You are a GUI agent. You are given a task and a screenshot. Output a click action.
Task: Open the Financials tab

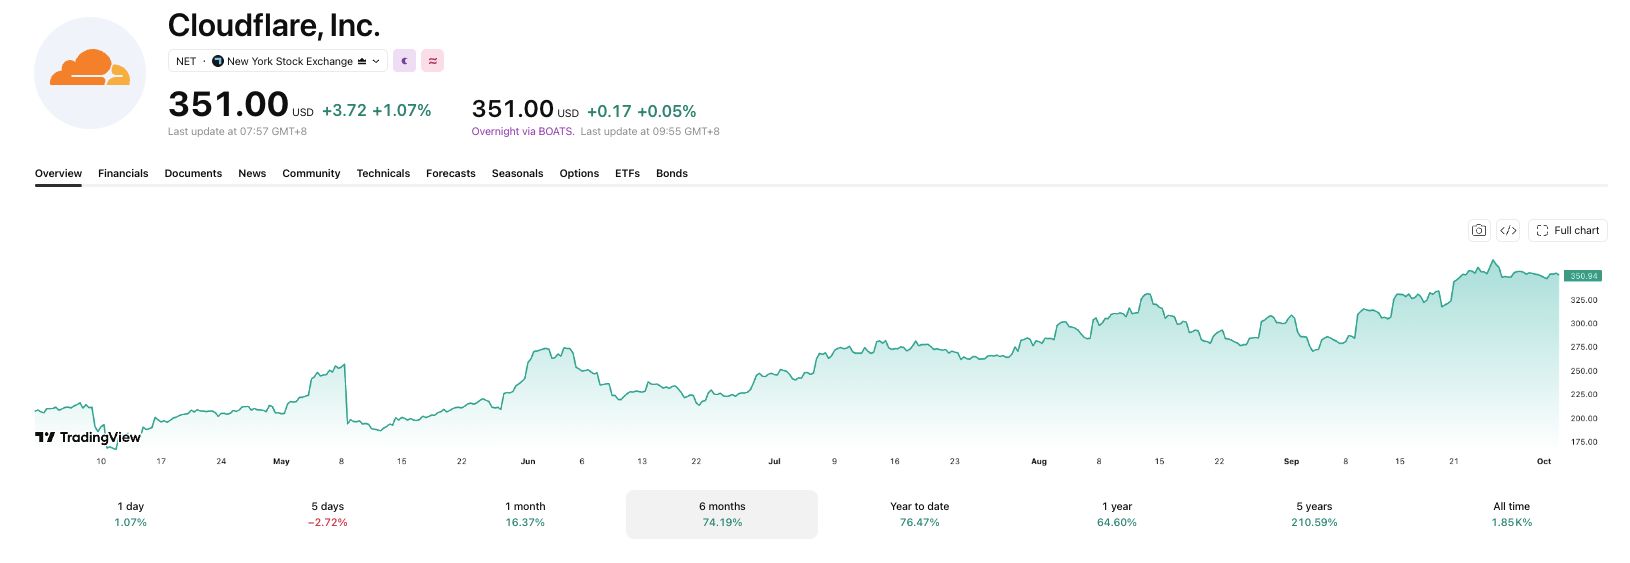point(123,173)
